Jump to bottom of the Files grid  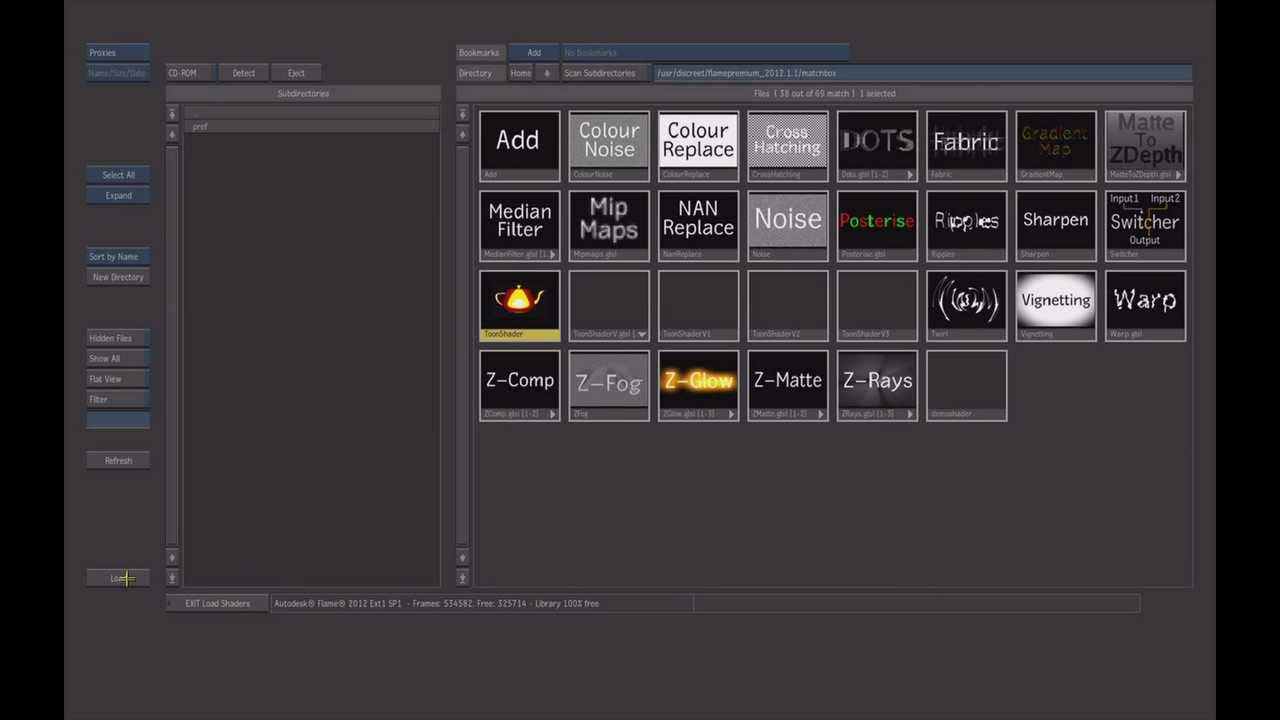[462, 578]
